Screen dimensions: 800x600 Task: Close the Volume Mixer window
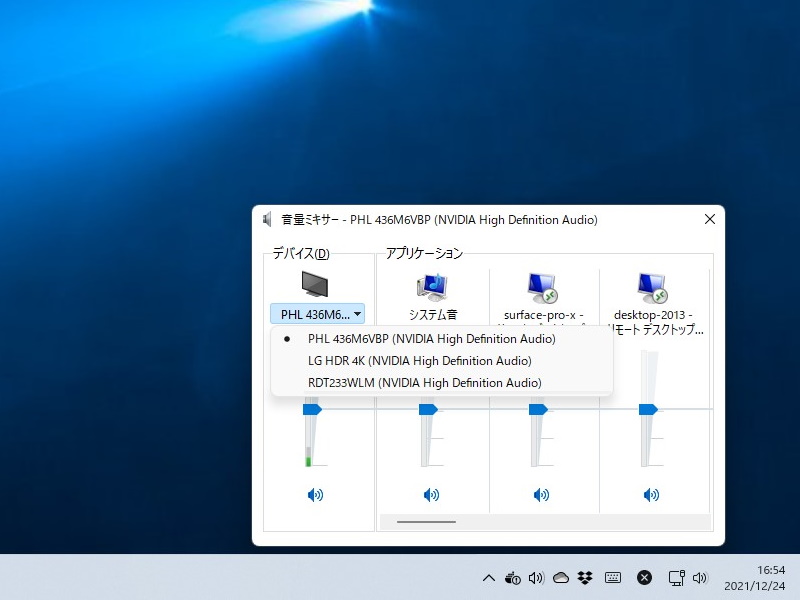tap(710, 219)
